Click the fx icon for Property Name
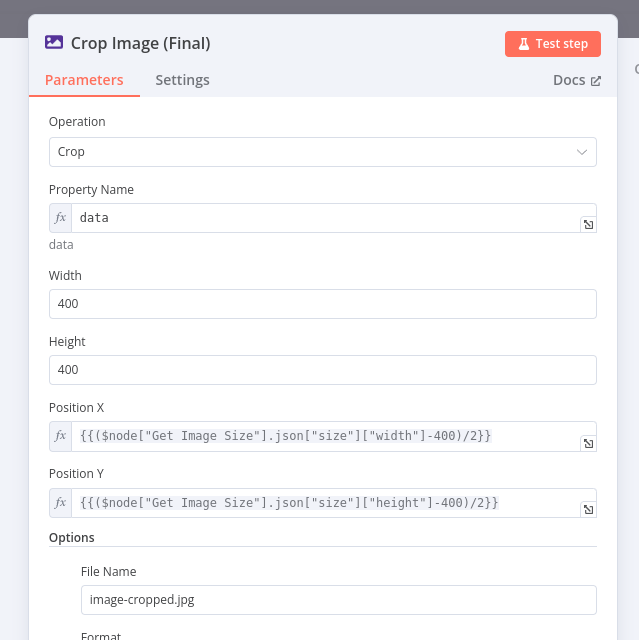Viewport: 639px width, 640px height. (60, 218)
